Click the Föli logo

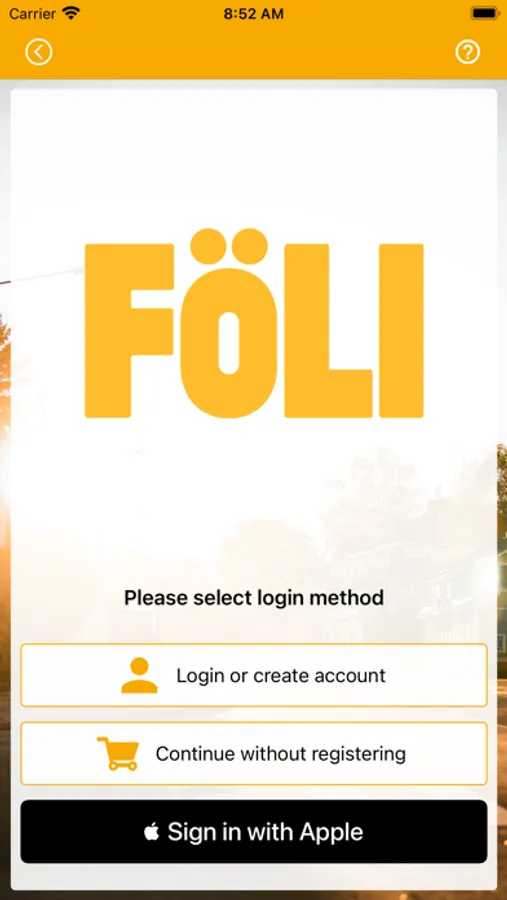coord(254,323)
